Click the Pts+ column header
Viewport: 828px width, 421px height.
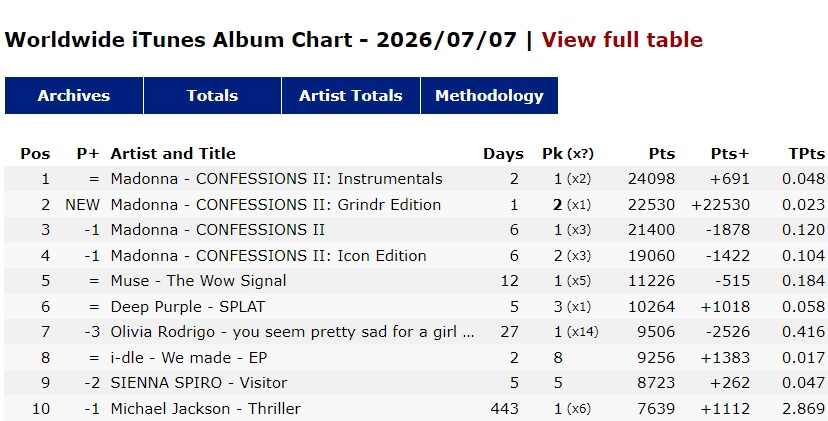pyautogui.click(x=730, y=154)
